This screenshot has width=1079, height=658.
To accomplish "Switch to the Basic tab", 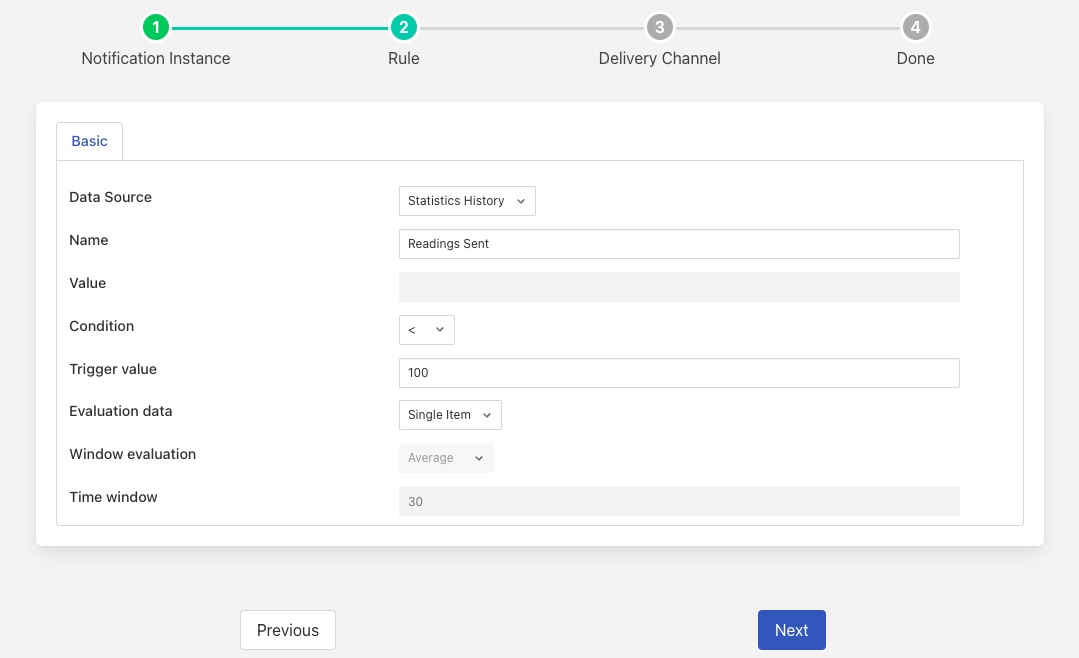I will 89,141.
